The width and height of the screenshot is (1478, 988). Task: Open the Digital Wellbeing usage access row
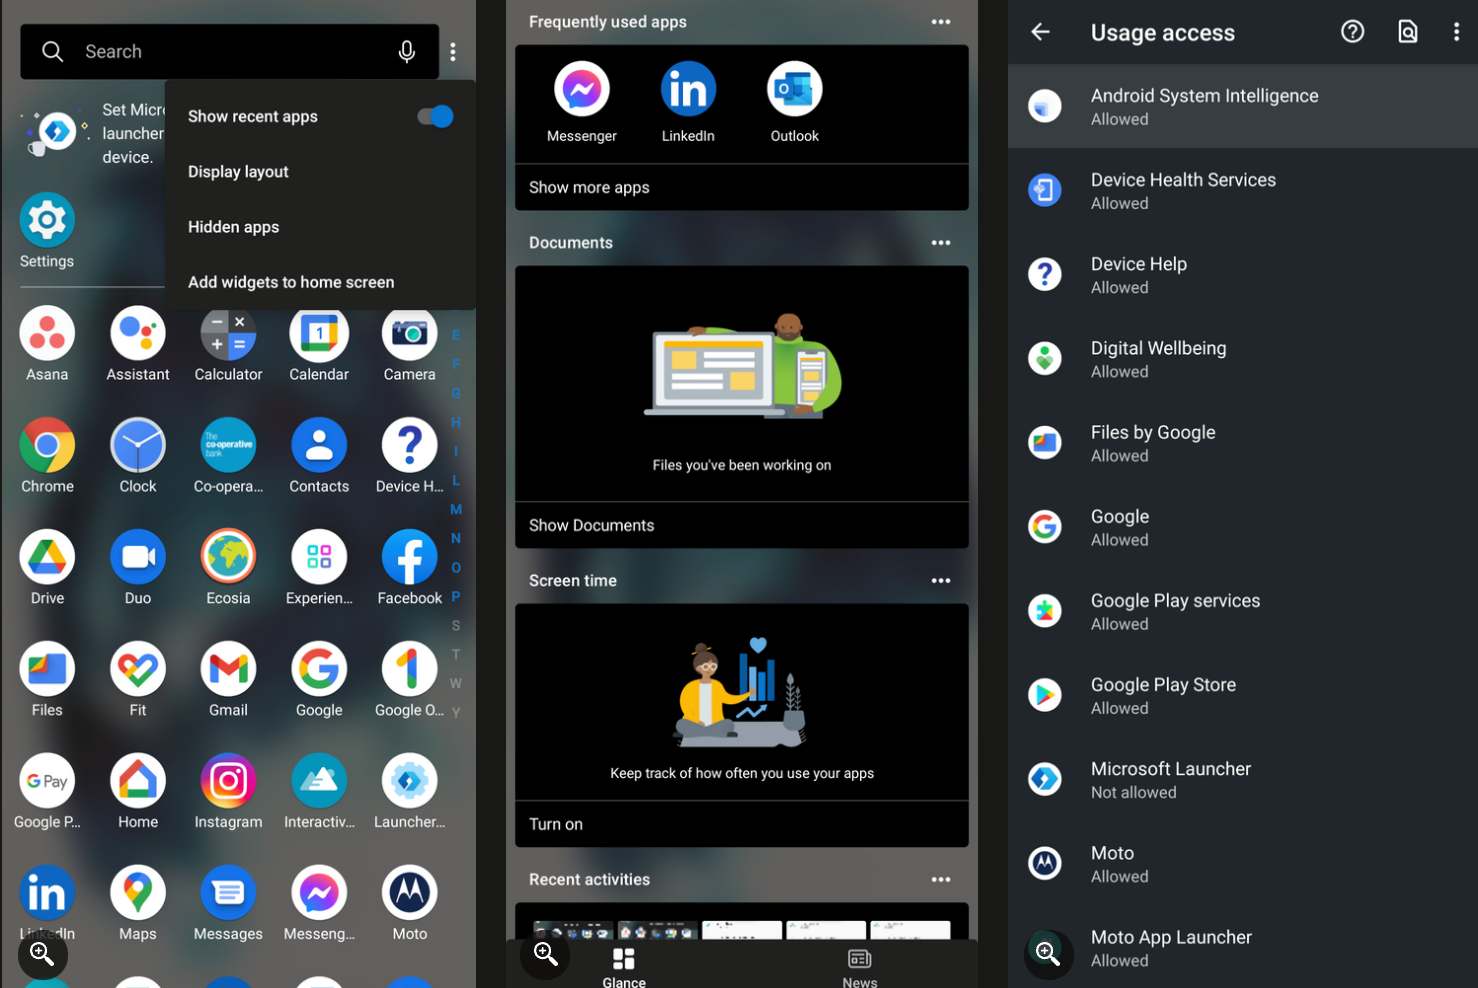pos(1243,358)
